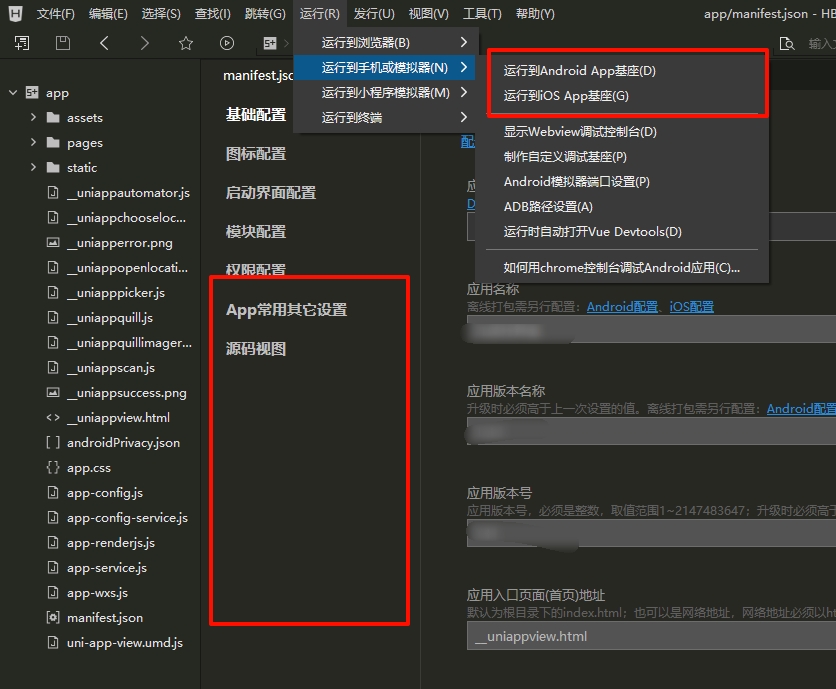Click the 应用入口页面 address input field
836x689 pixels.
[650, 636]
